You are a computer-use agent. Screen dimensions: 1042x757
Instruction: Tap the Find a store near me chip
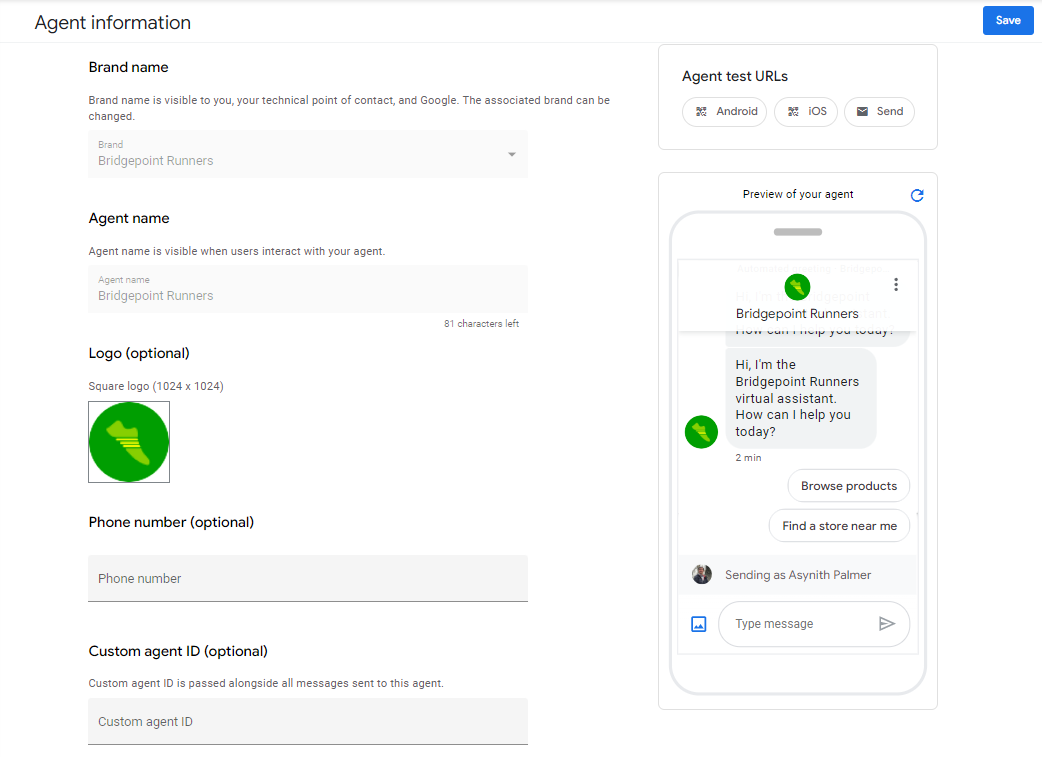(x=839, y=526)
